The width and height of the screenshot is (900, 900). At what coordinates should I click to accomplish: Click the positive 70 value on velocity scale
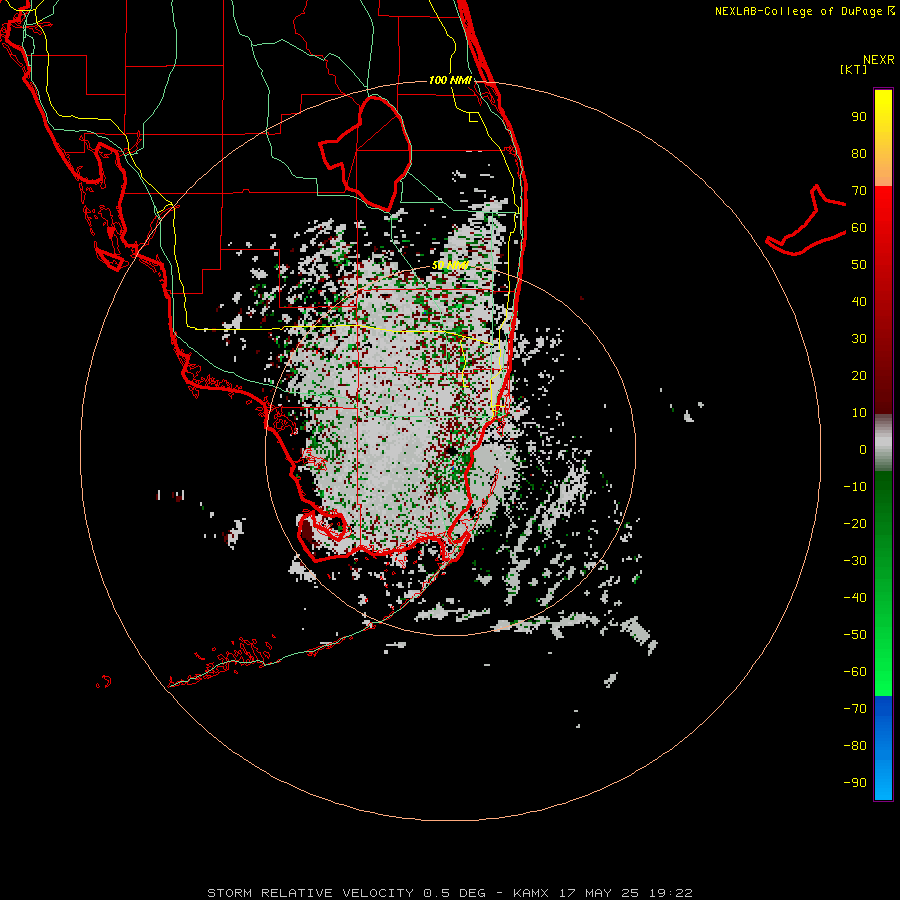pos(859,191)
